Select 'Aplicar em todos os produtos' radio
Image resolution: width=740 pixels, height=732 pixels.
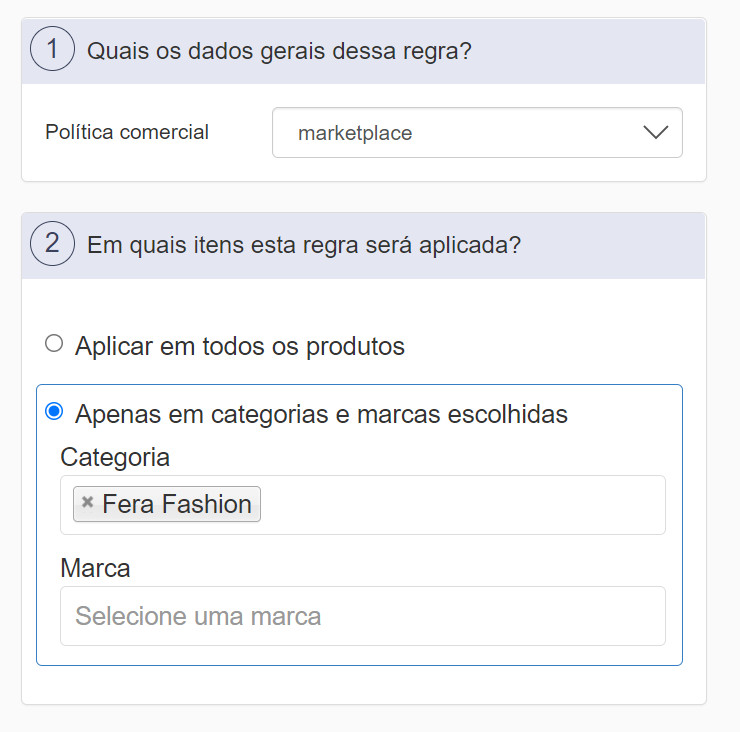pos(54,344)
